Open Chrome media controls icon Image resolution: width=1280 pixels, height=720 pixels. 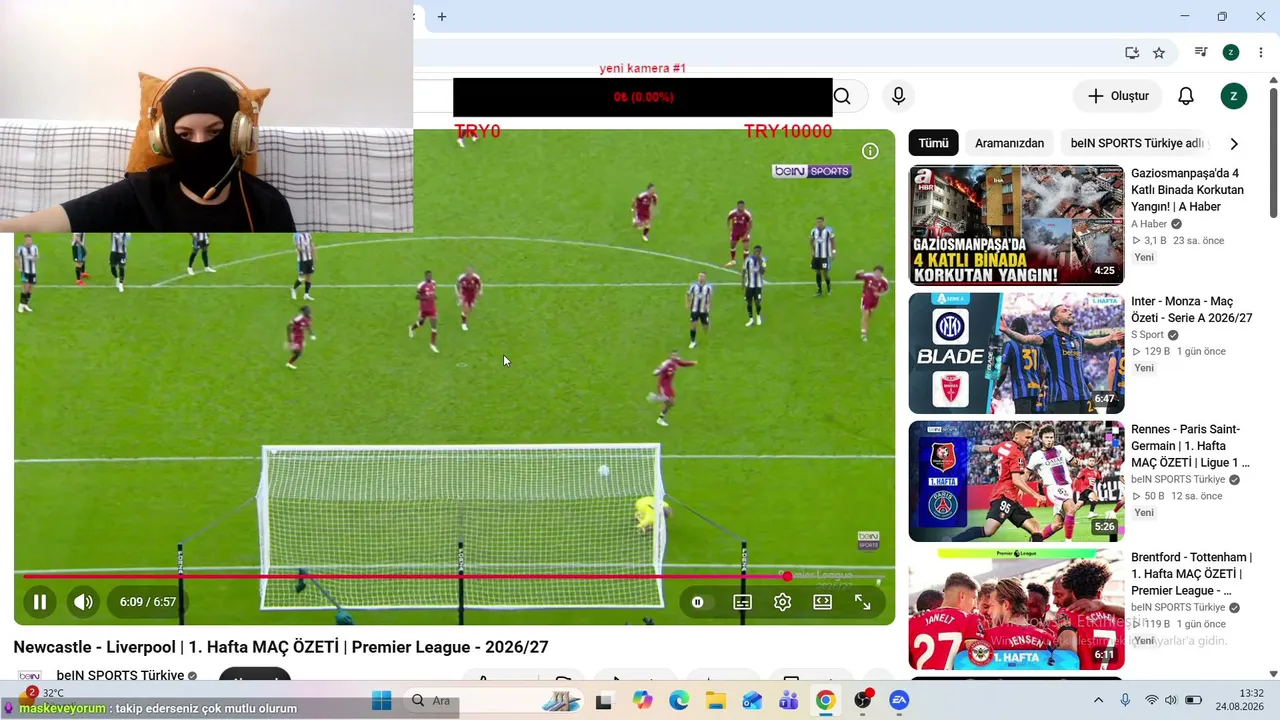(1201, 53)
